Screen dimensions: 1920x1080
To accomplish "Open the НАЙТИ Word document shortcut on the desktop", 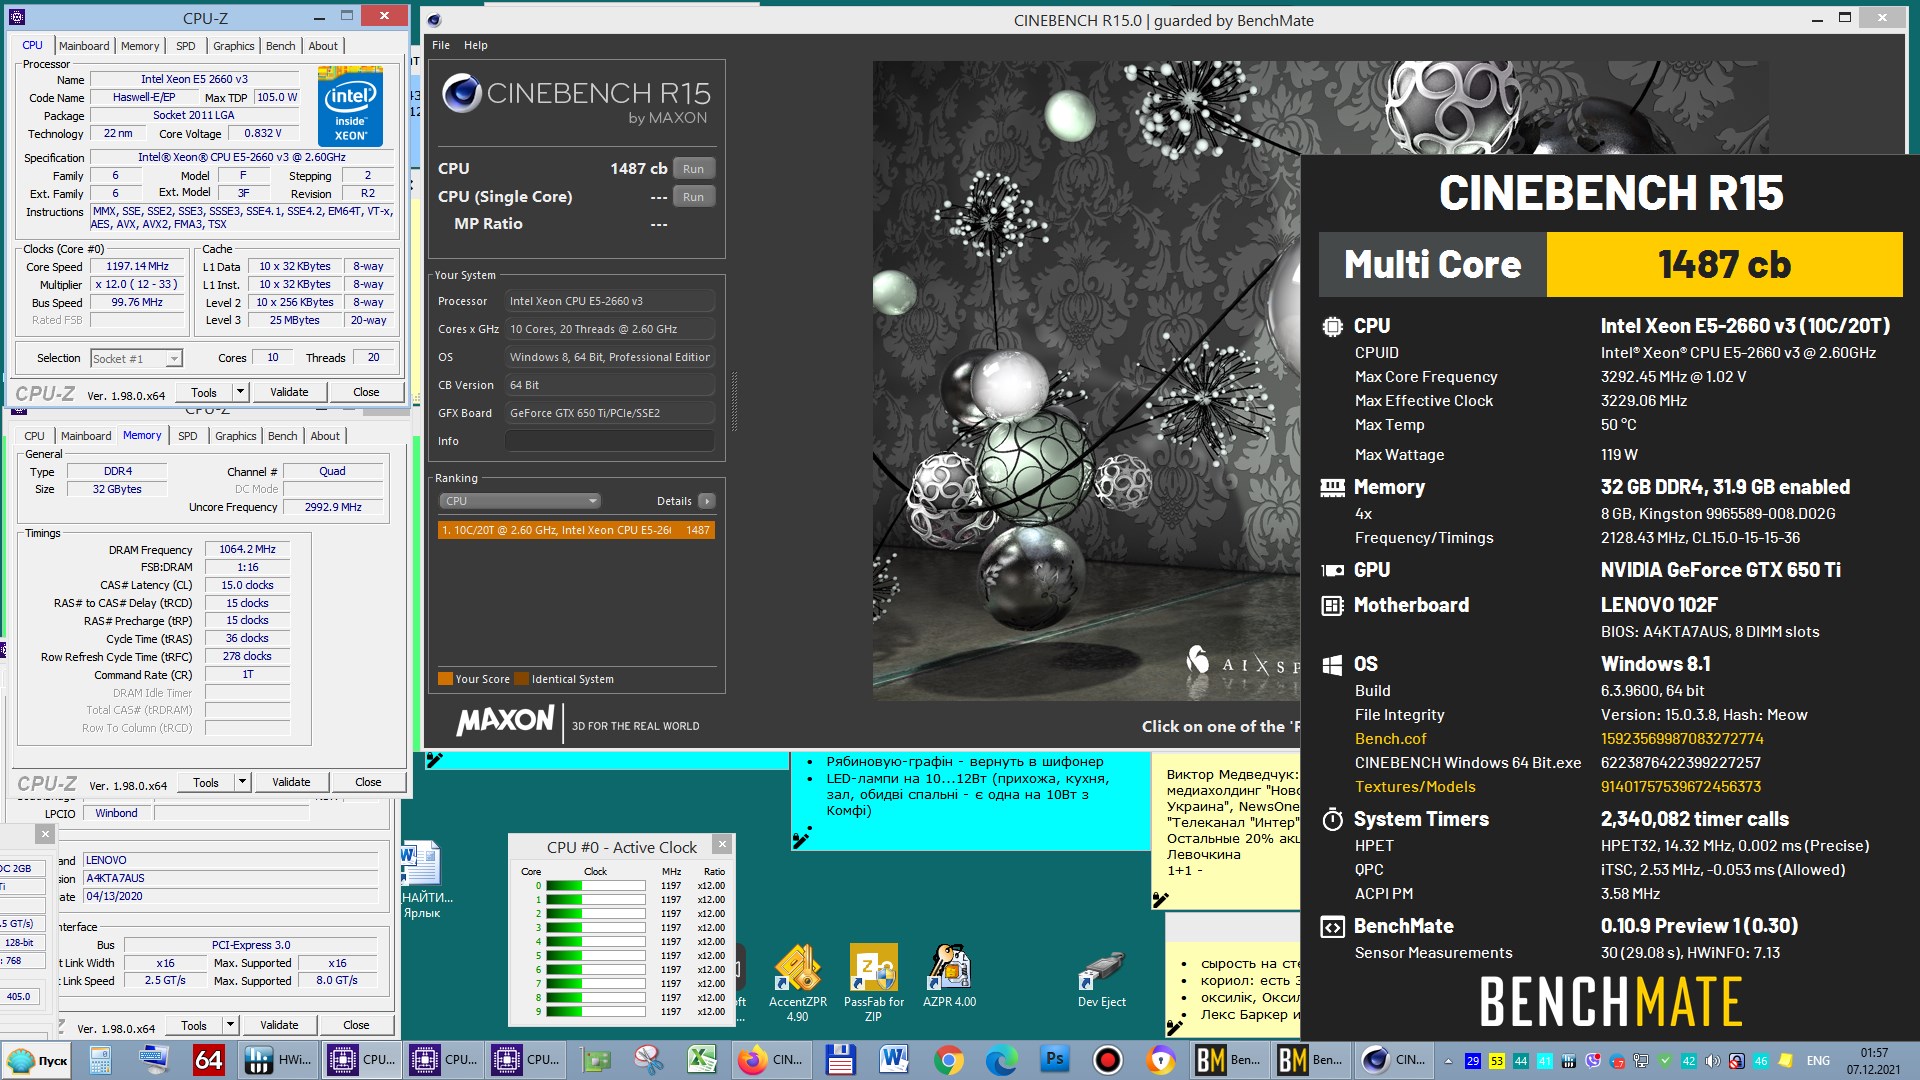I will tap(424, 880).
